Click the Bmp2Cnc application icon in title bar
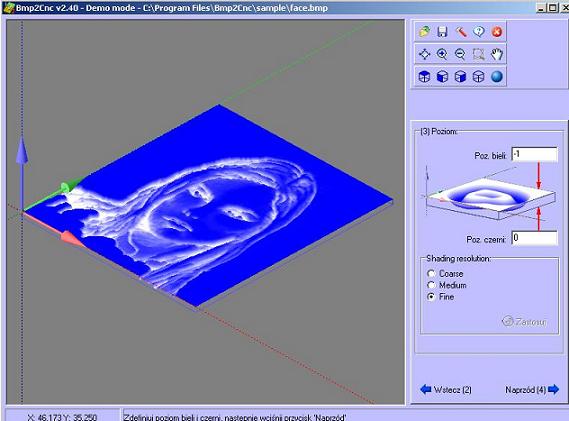This screenshot has height=421, width=569. 8,7
